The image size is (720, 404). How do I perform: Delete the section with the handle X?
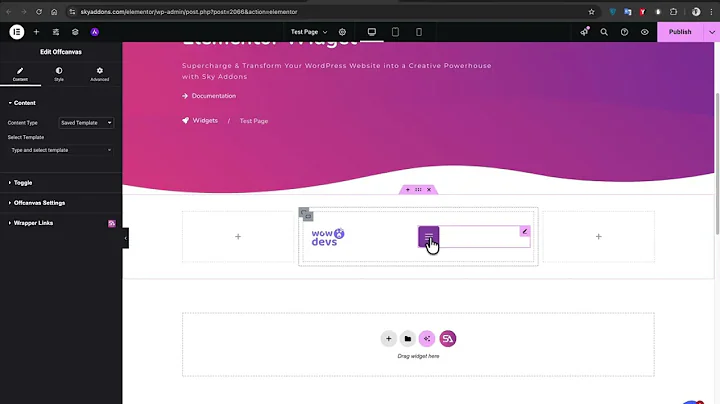[x=429, y=190]
